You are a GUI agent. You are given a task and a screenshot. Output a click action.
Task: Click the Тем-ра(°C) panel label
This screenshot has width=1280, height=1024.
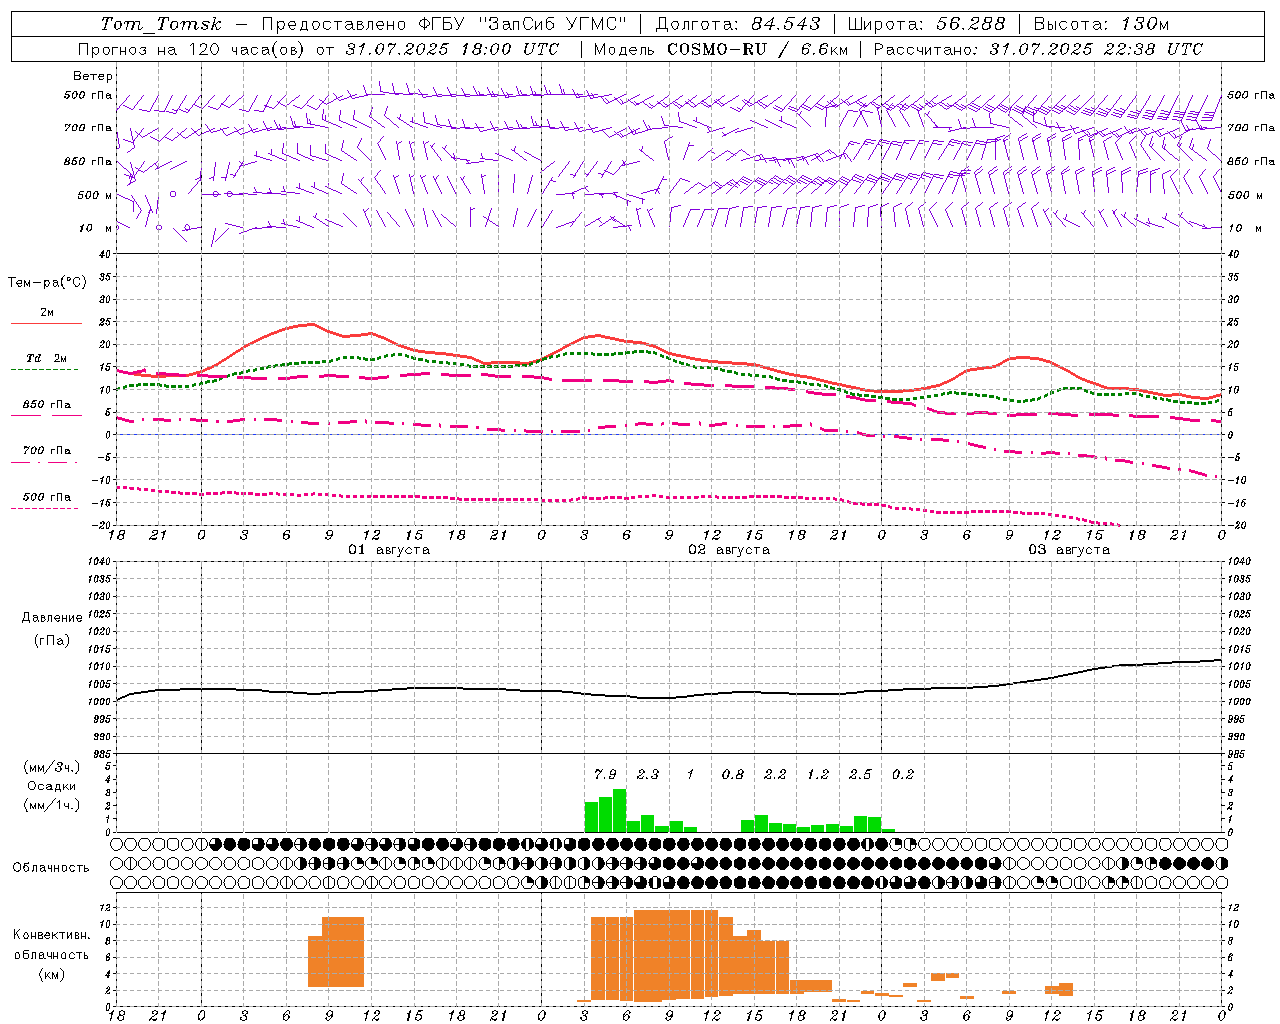point(47,283)
